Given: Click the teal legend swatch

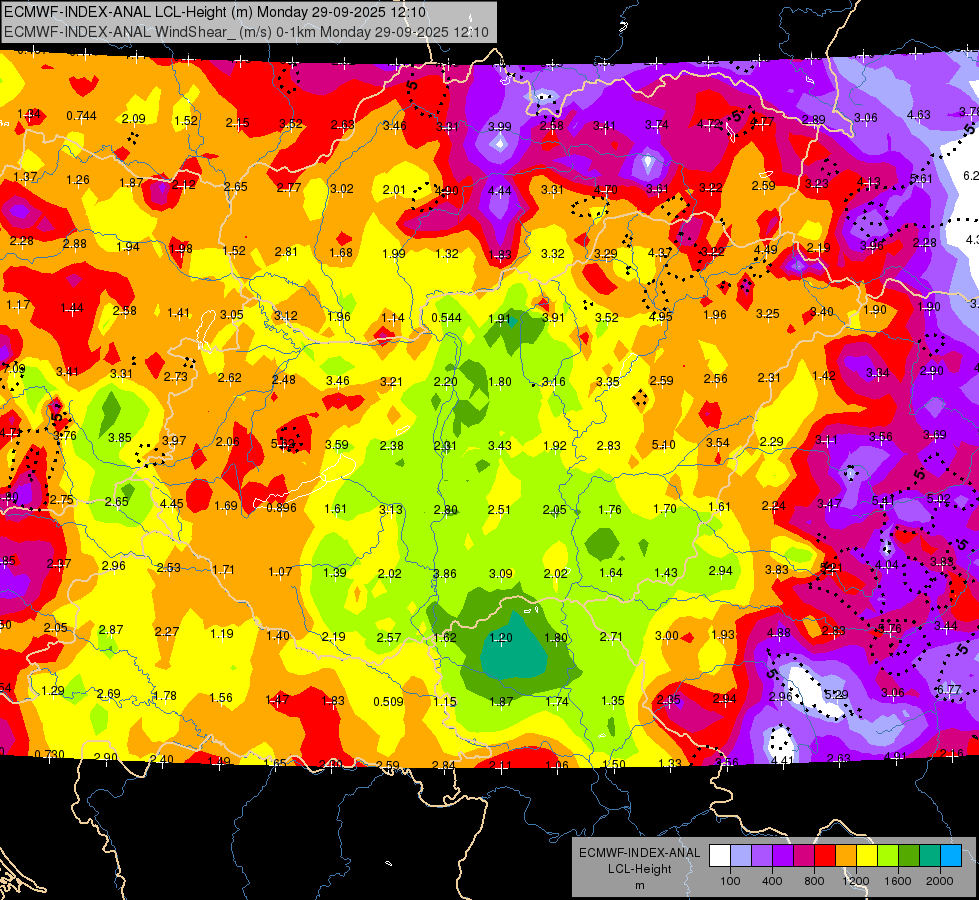Looking at the screenshot, I should point(930,856).
